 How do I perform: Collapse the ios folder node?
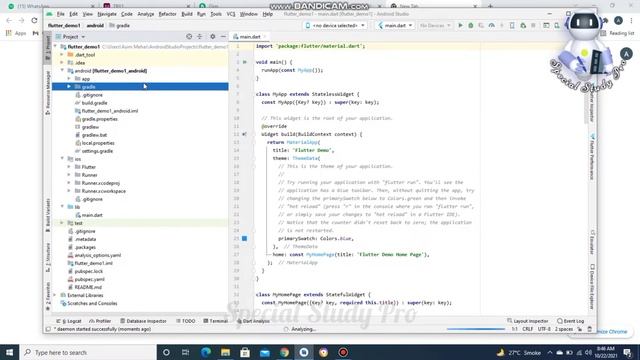[62, 159]
